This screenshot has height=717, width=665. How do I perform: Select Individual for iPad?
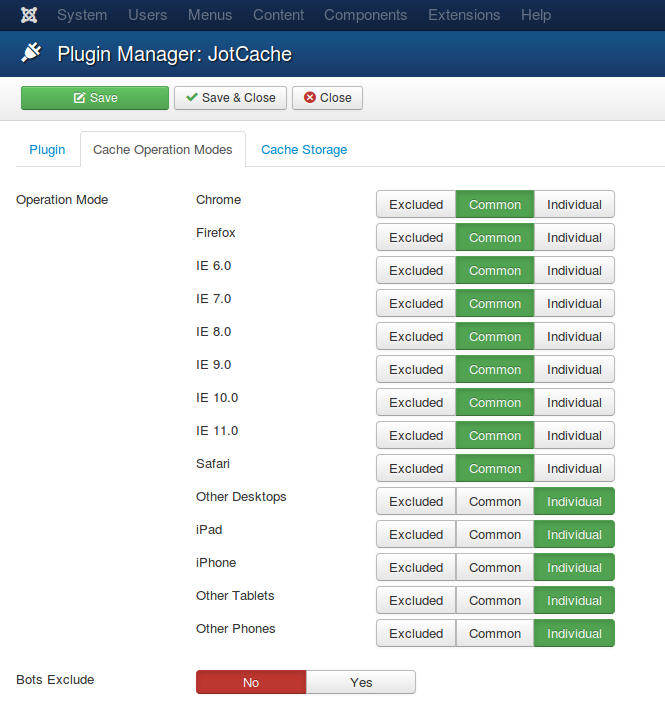click(x=574, y=534)
